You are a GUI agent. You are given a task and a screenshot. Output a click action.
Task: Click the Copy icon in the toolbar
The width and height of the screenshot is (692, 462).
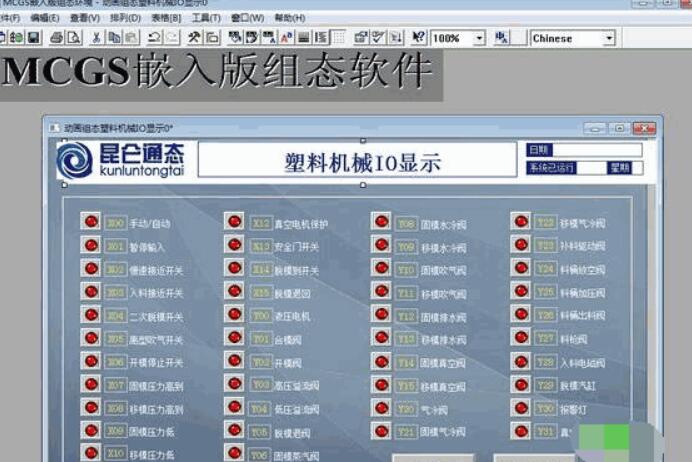pyautogui.click(x=114, y=38)
